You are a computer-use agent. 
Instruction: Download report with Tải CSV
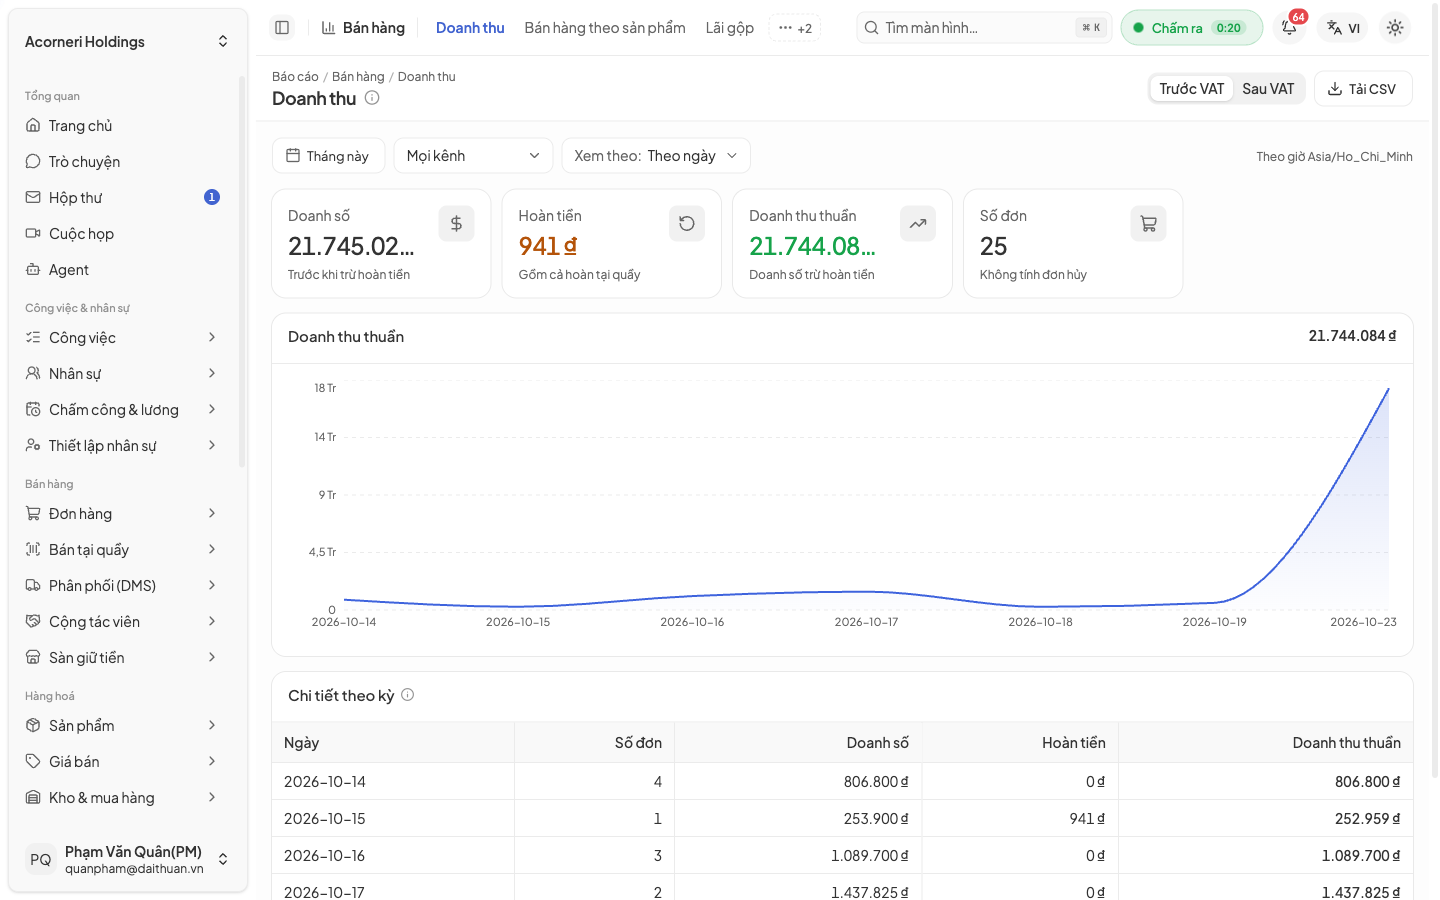coord(1363,89)
